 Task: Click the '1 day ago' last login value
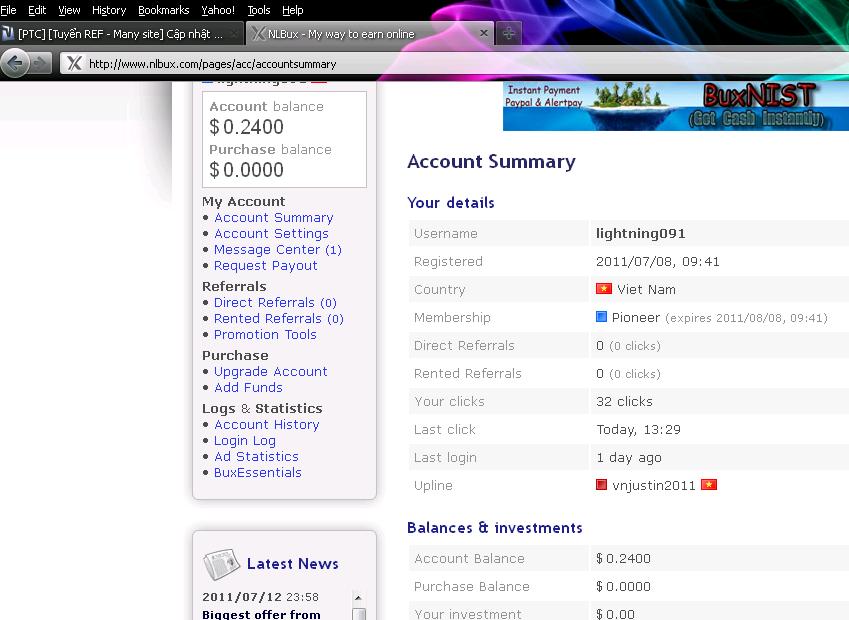point(629,458)
